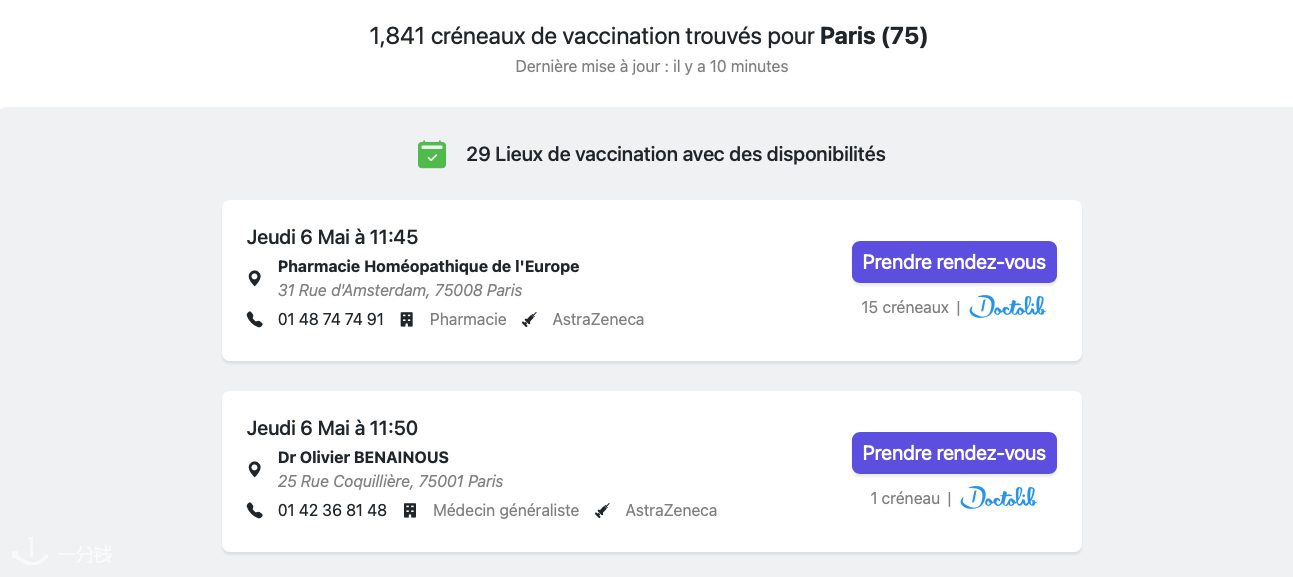1293x577 pixels.
Task: Click phone icon beside 01 42 36 81 48
Action: click(255, 511)
